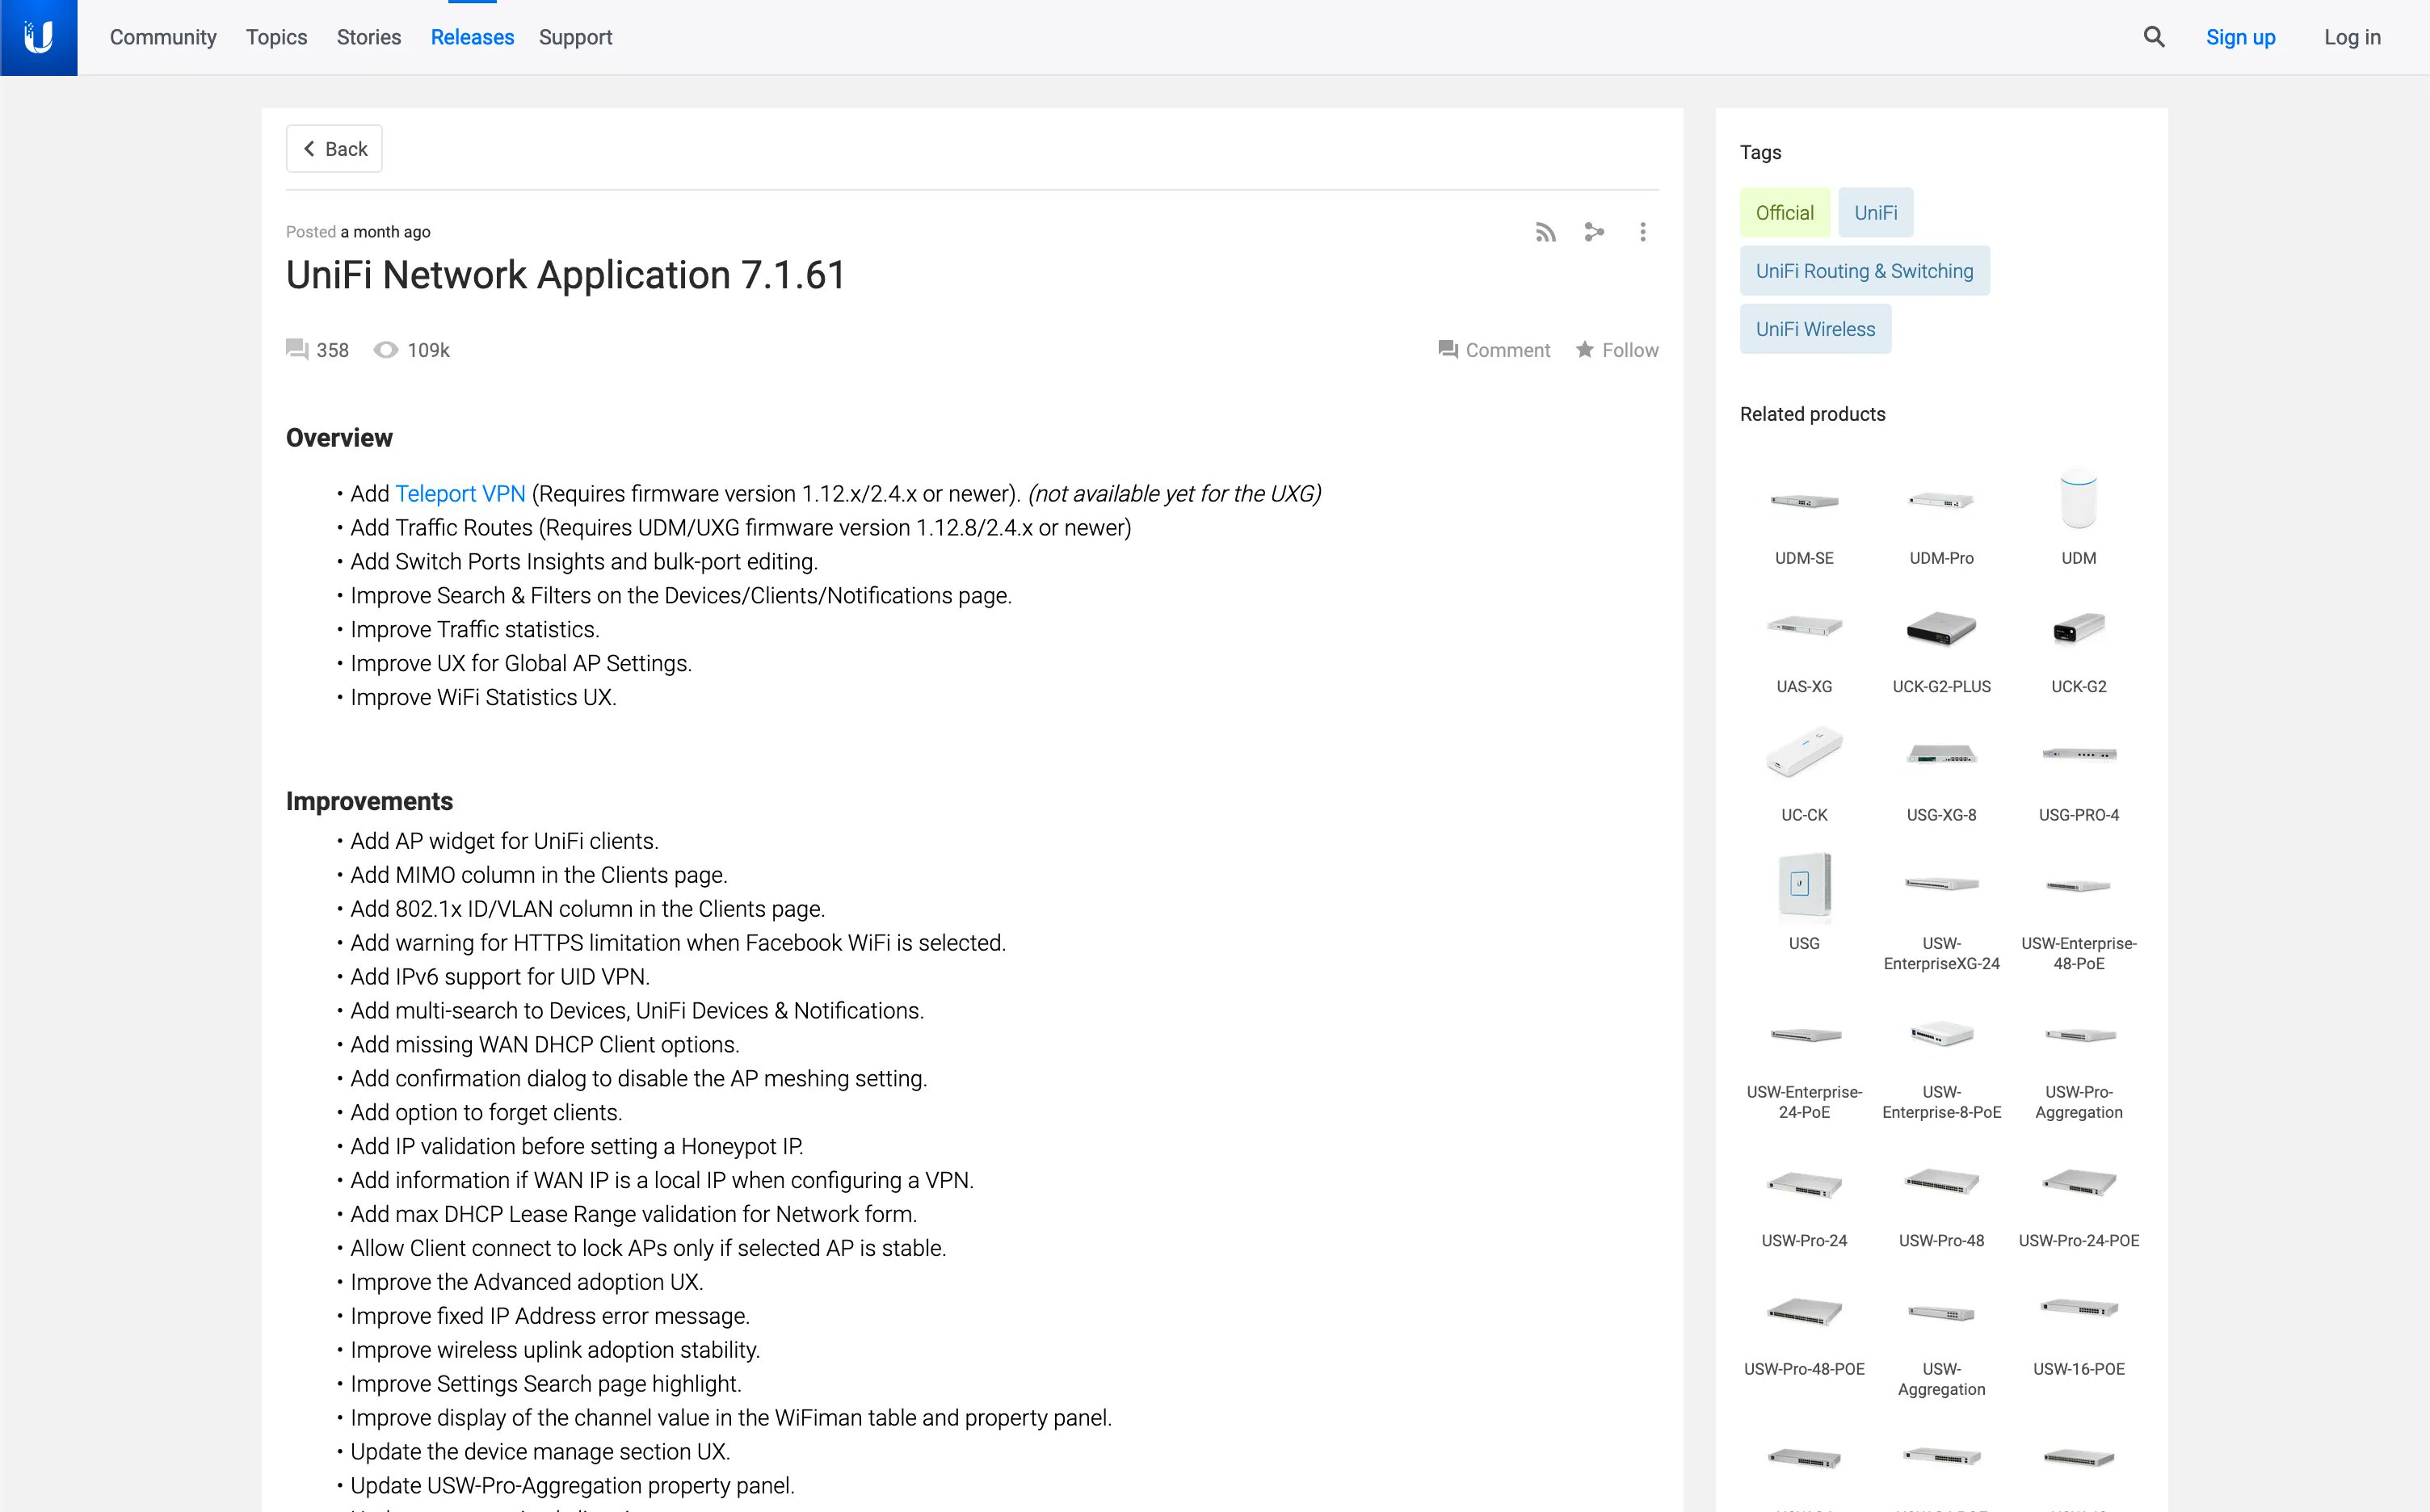The image size is (2430, 1512).
Task: Click "Improve Traffic statistics." line
Action: pos(475,629)
